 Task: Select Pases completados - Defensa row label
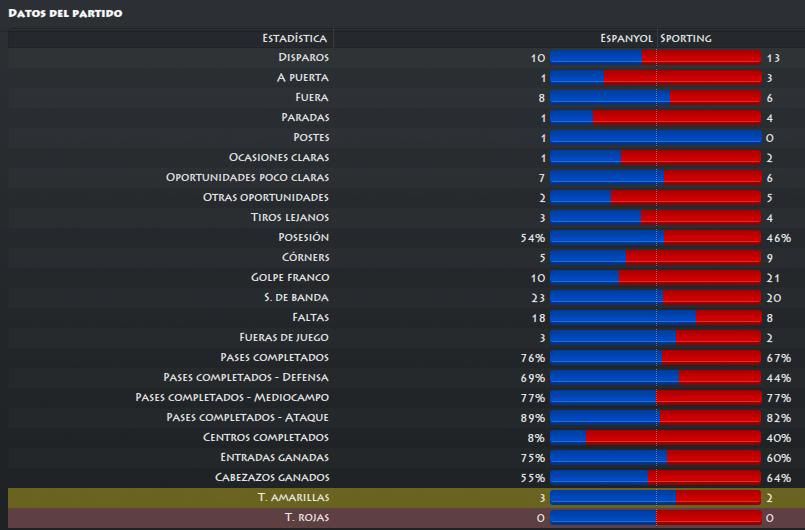(246, 377)
